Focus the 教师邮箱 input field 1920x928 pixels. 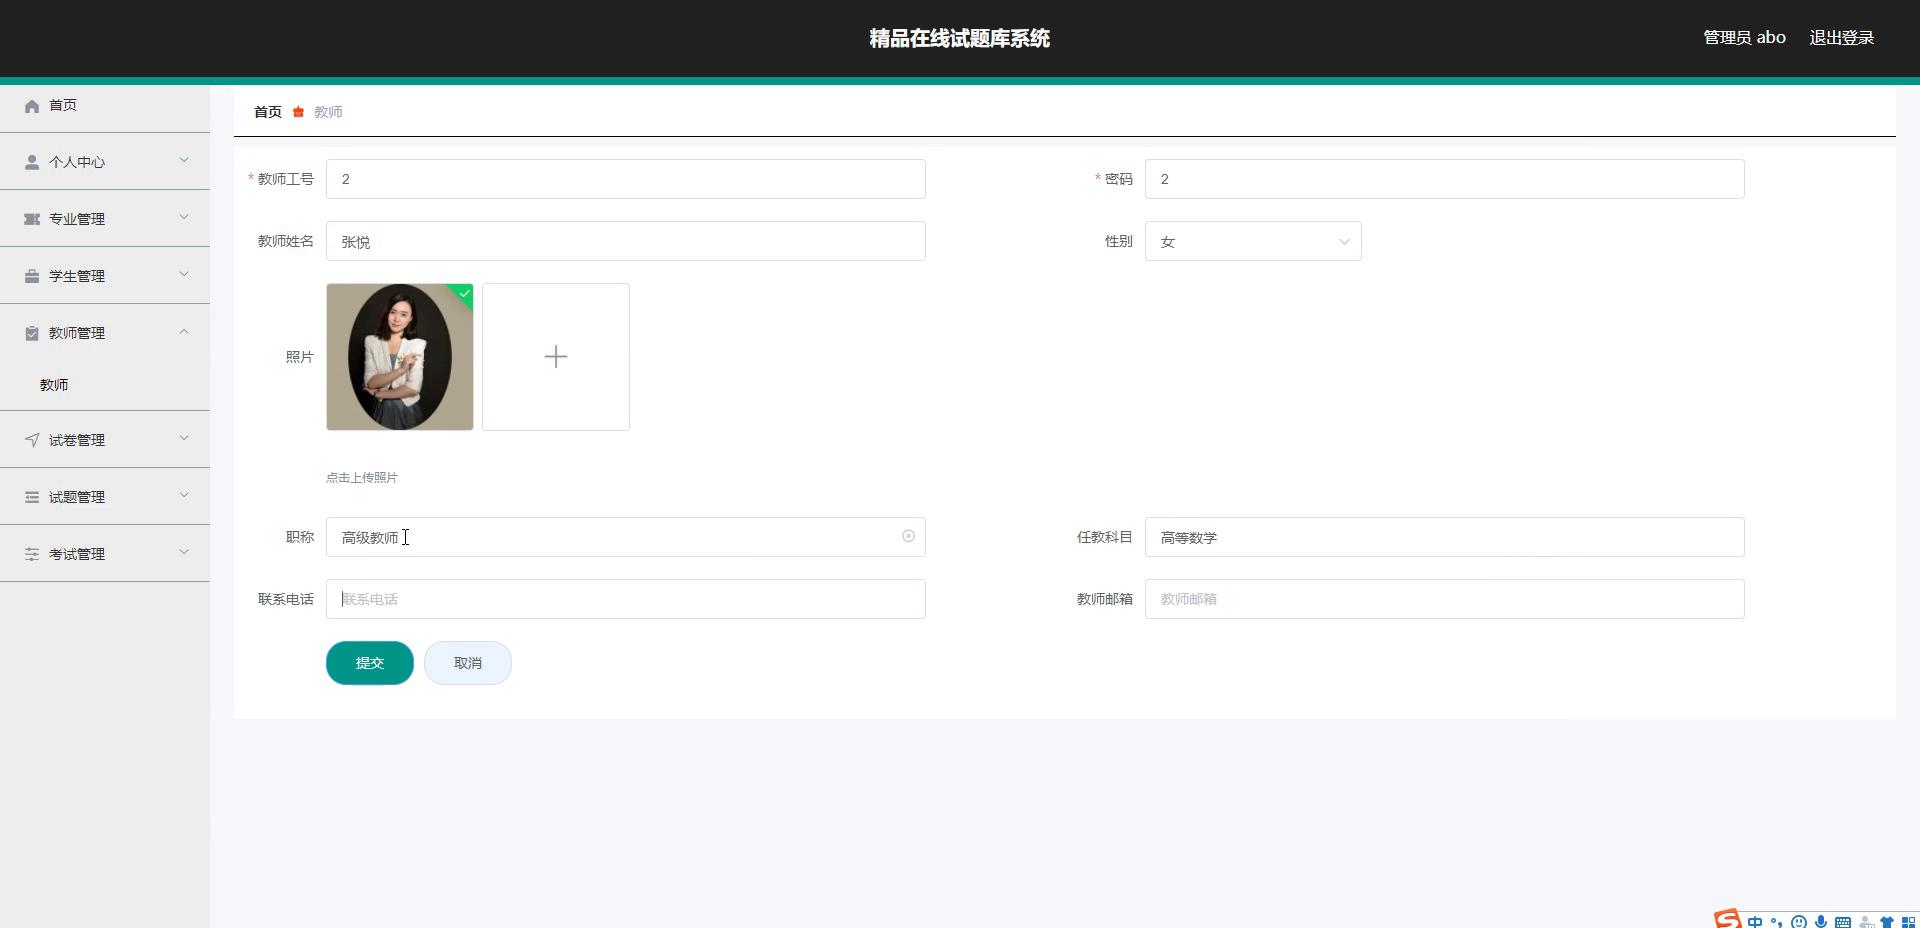(x=1444, y=599)
